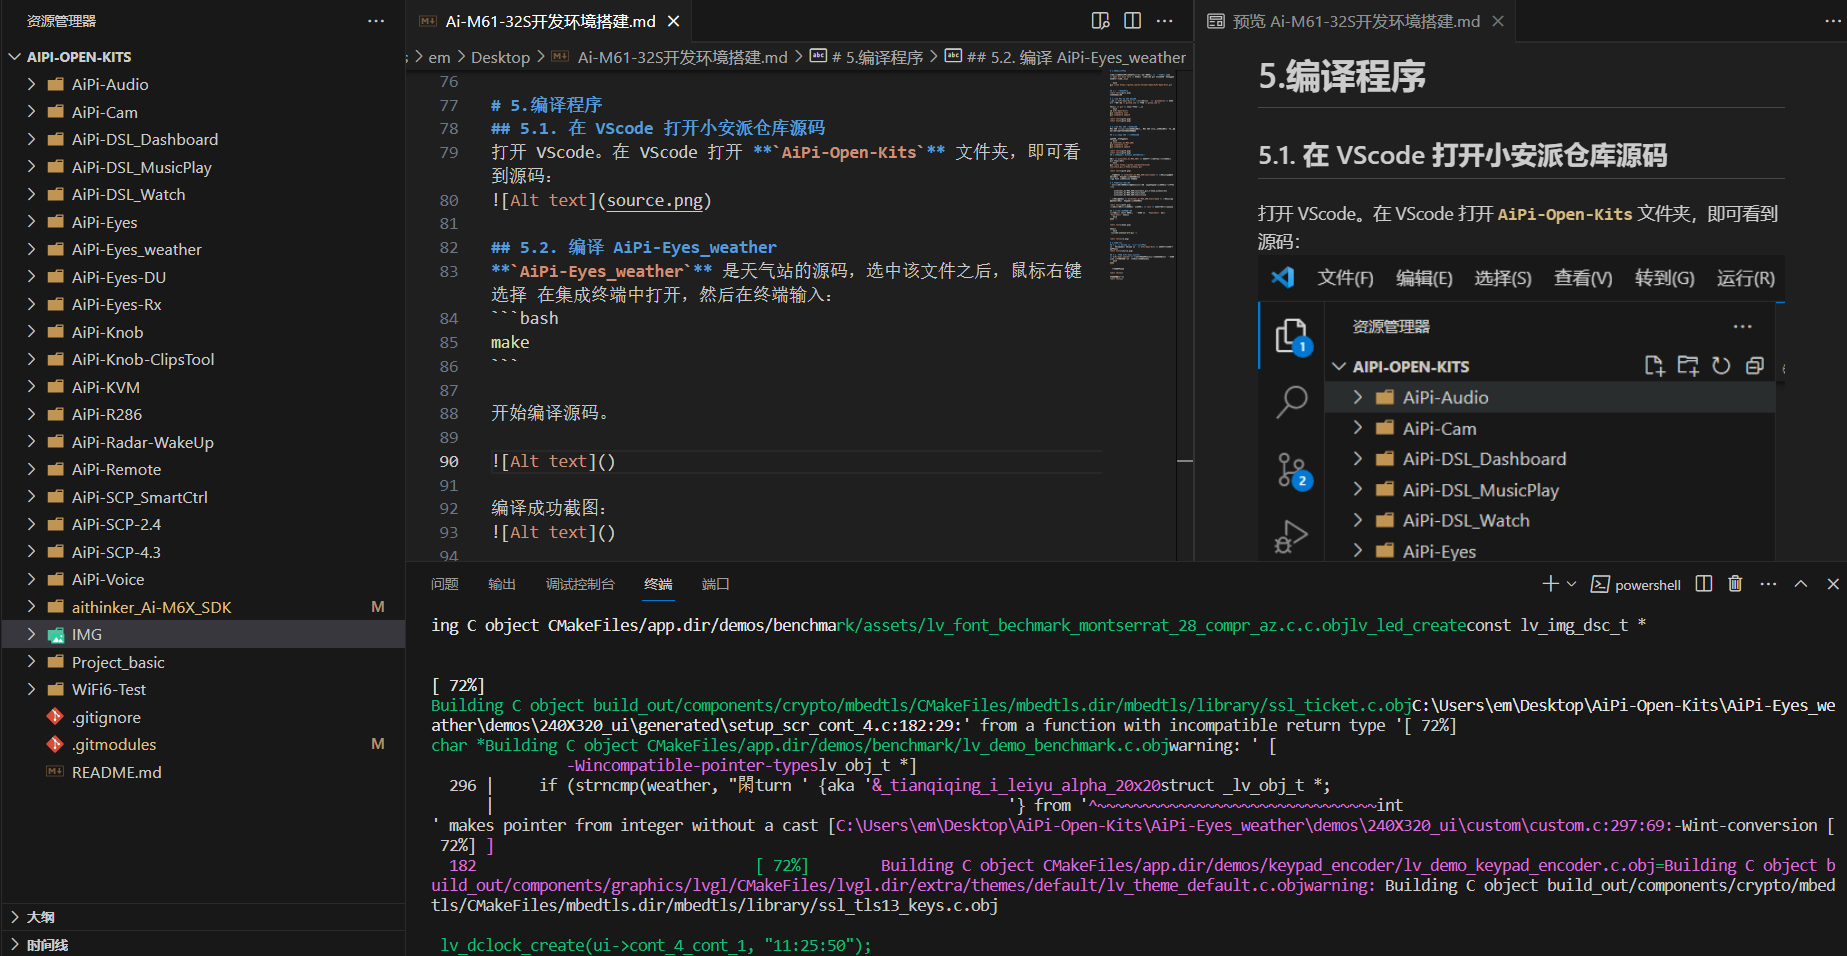Select the AiPi-SCP_SmartCtrl folder

[140, 497]
